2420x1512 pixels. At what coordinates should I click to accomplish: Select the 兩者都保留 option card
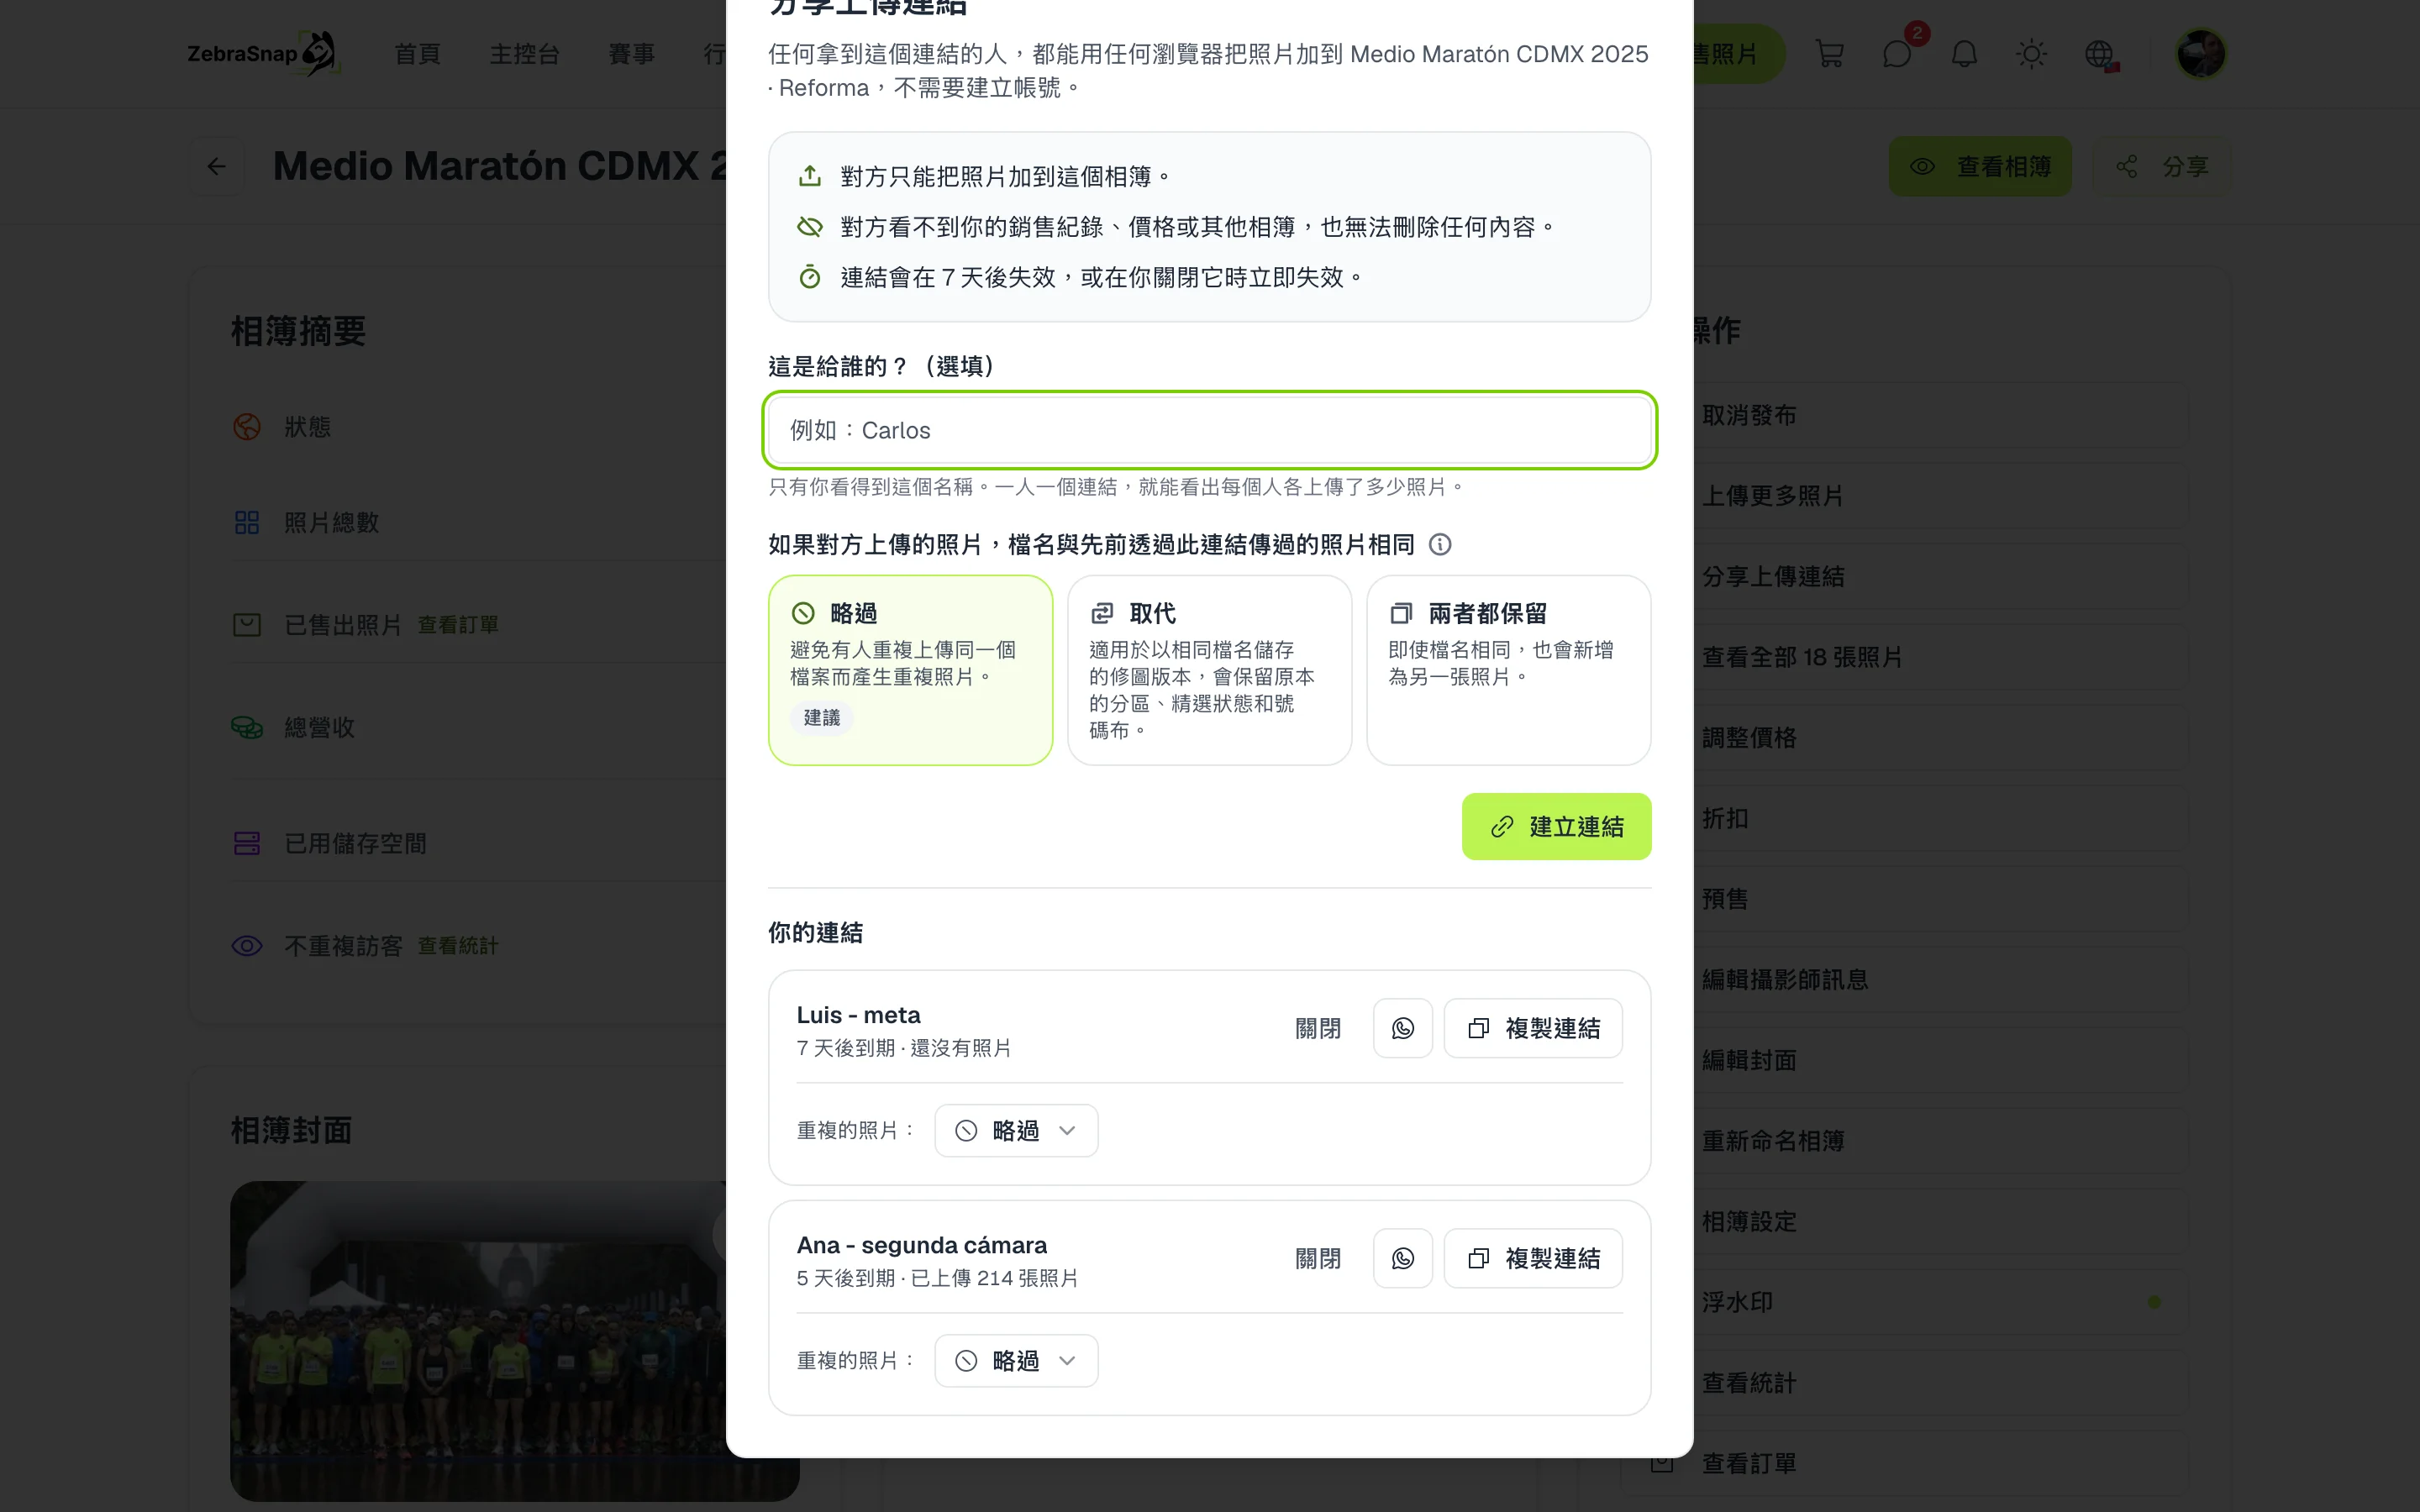[1508, 670]
